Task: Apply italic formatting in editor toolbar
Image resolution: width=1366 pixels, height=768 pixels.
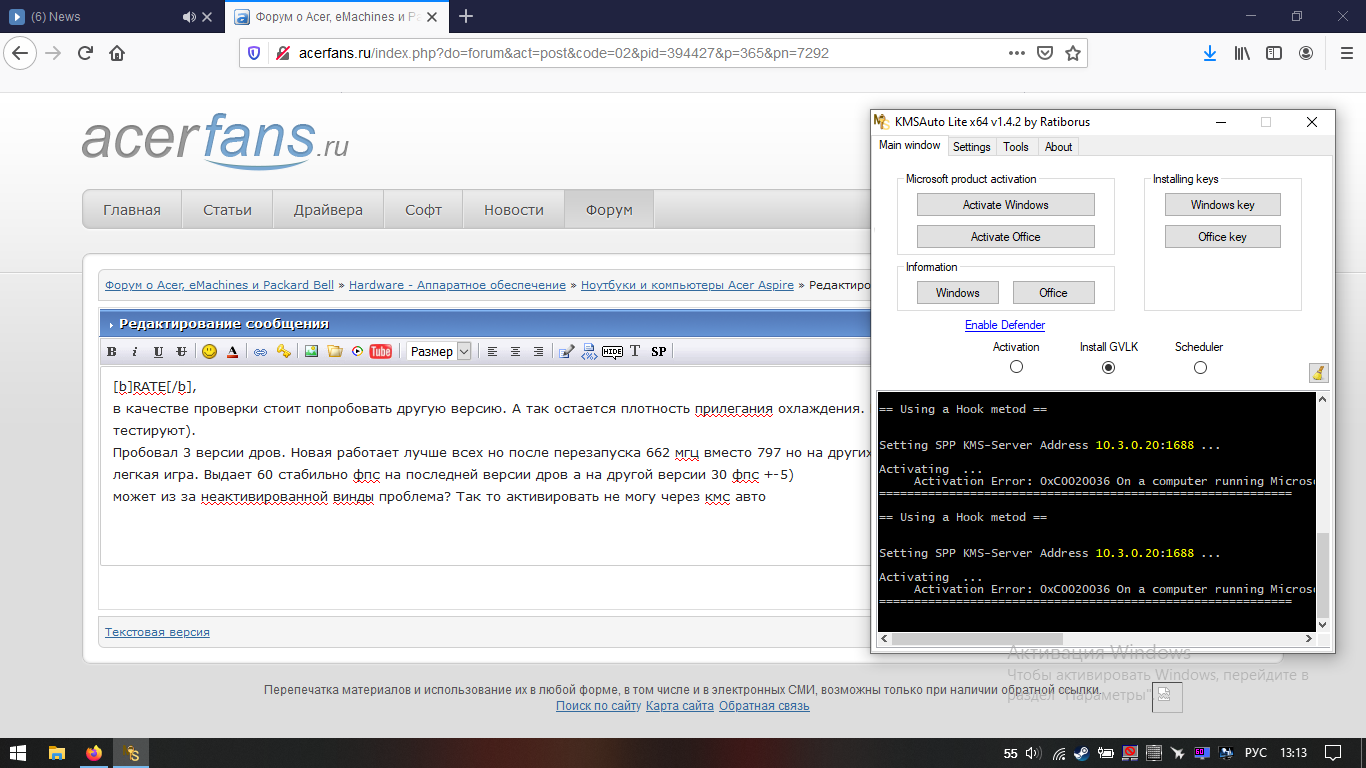Action: (x=135, y=352)
